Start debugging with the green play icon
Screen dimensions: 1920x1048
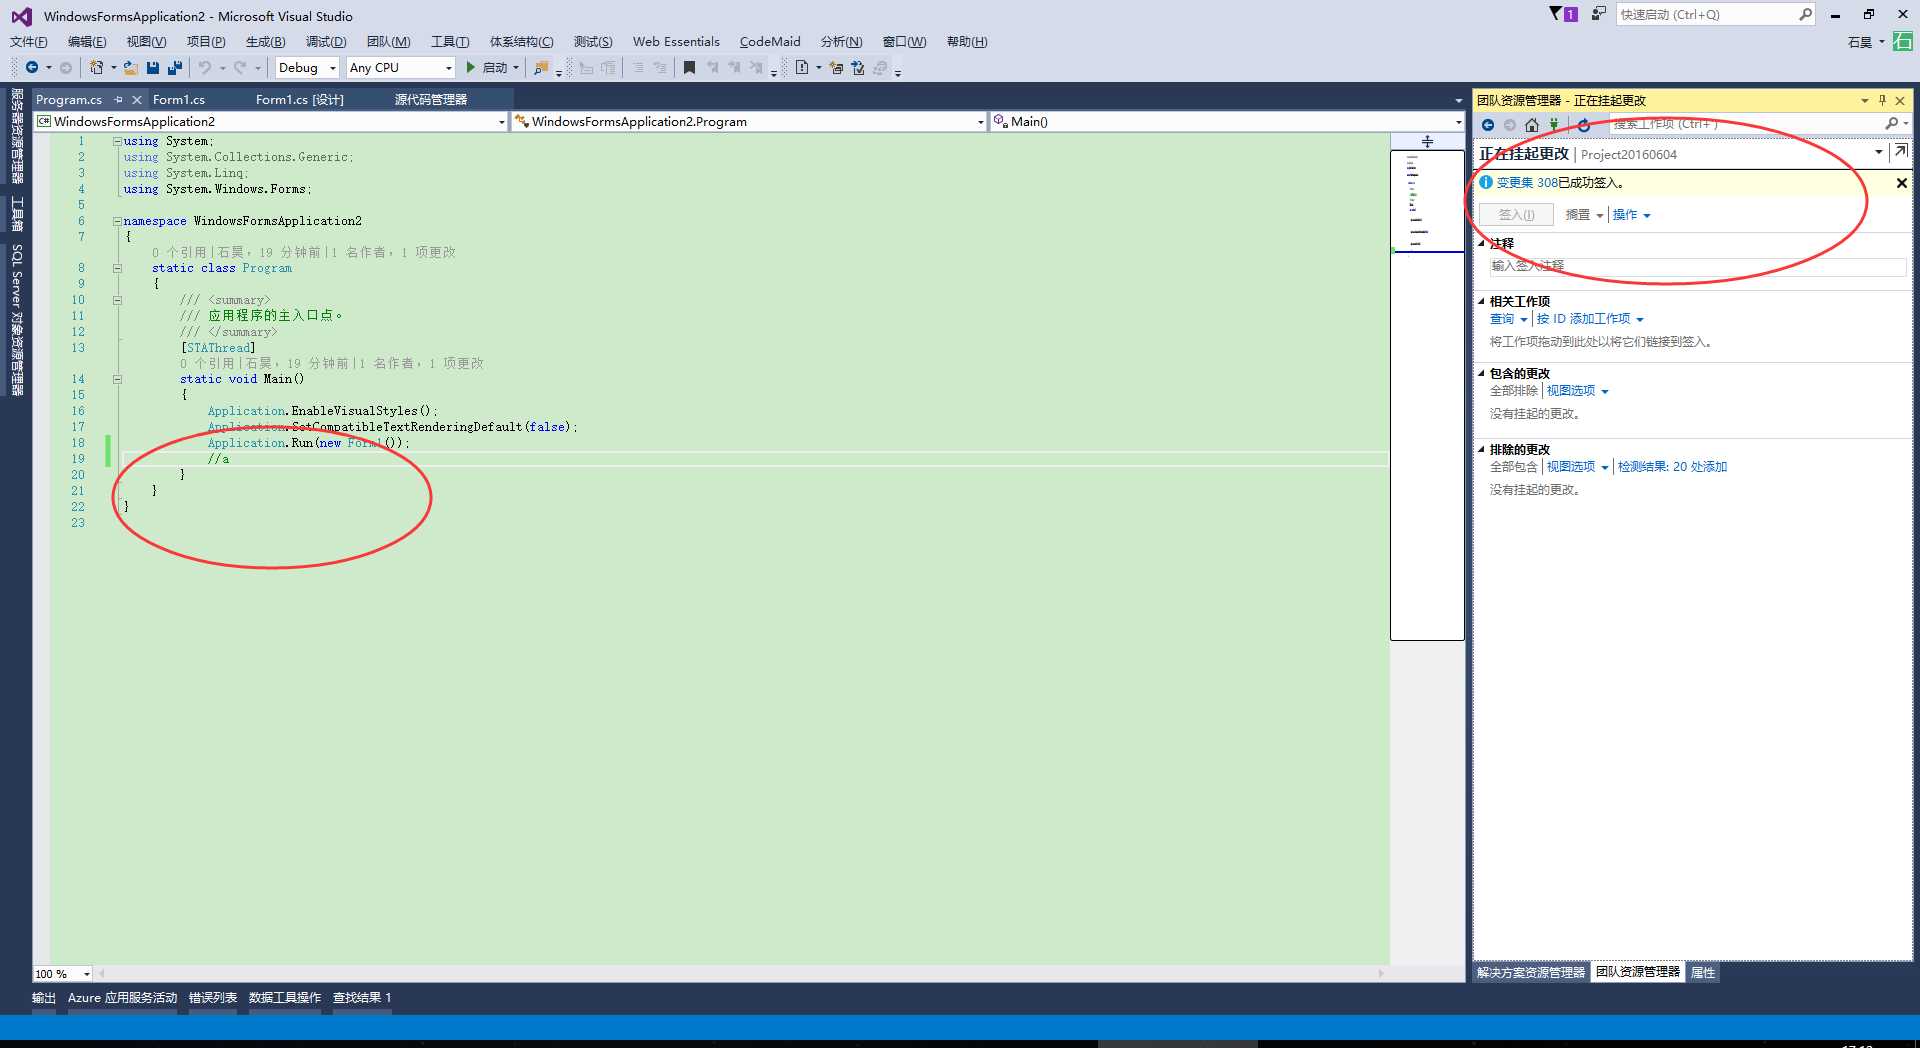pyautogui.click(x=470, y=67)
